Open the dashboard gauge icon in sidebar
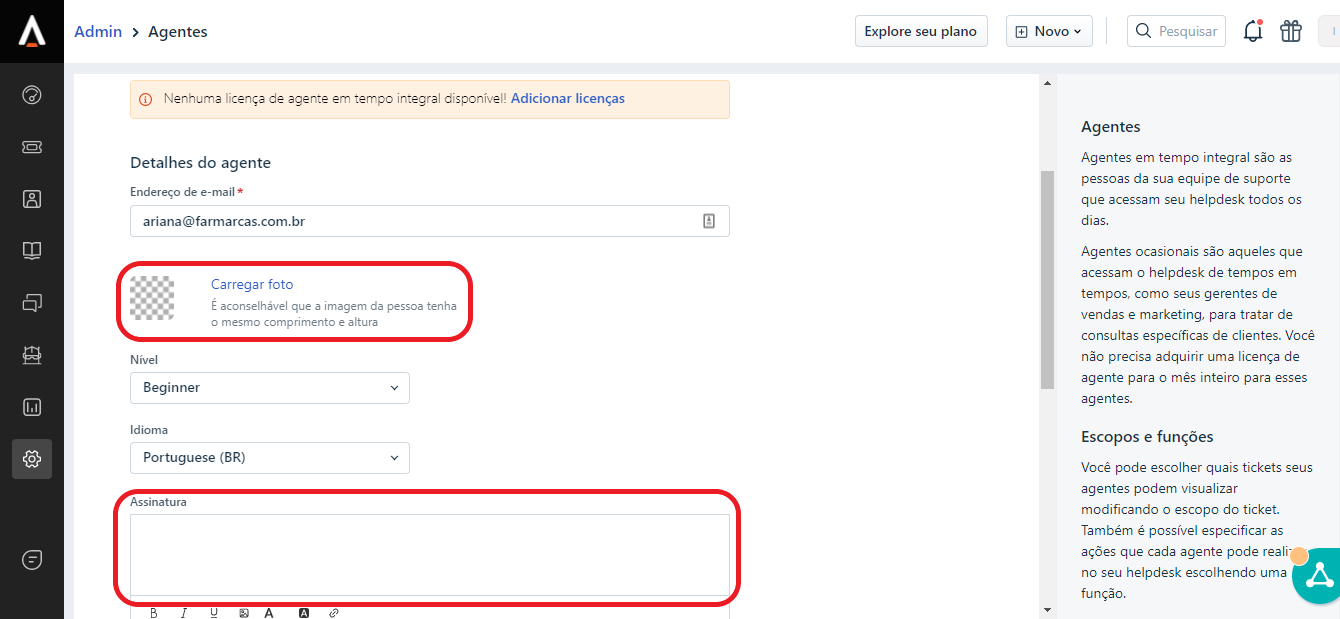Screen dimensions: 1340x619 (32, 95)
